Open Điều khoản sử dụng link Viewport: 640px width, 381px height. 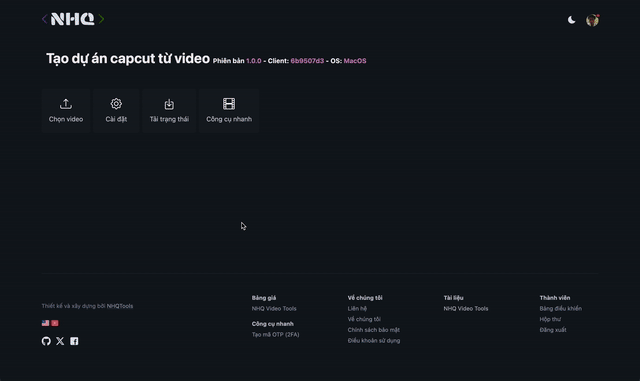coord(374,340)
